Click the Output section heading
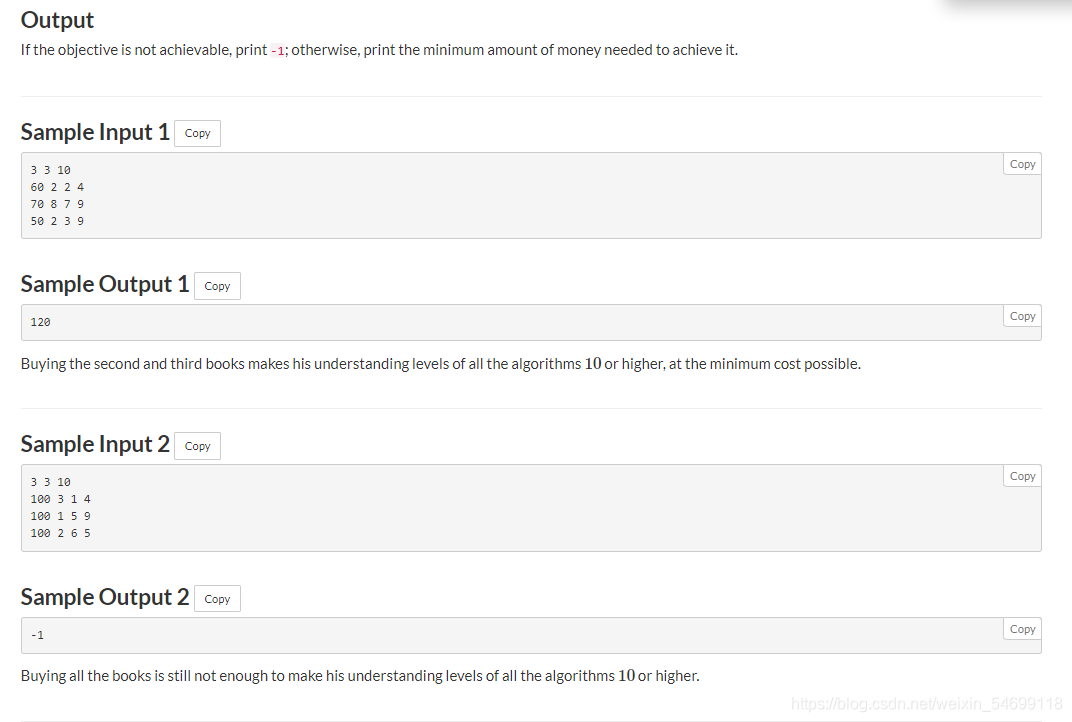Image resolution: width=1072 pixels, height=722 pixels. [57, 21]
